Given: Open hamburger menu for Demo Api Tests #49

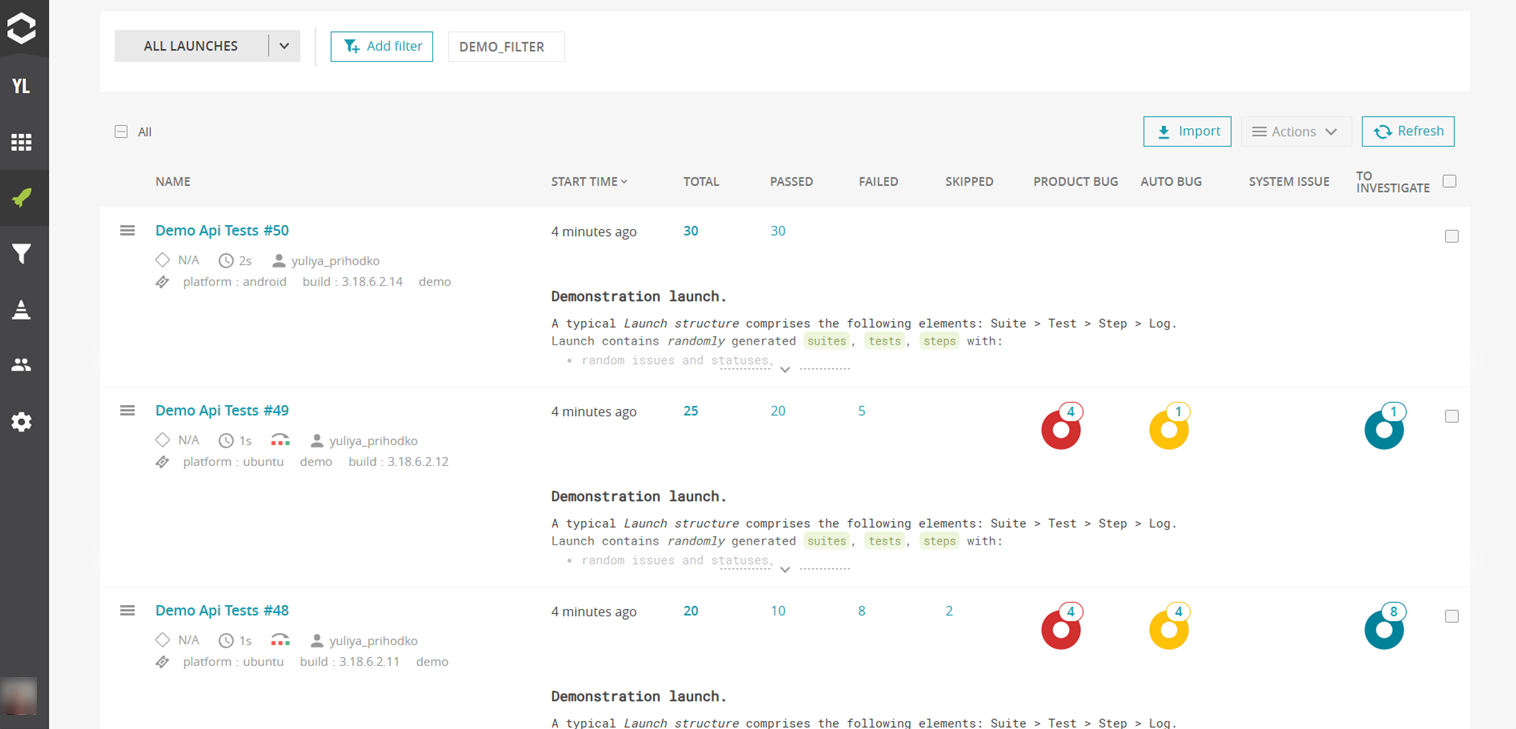Looking at the screenshot, I should pos(127,411).
